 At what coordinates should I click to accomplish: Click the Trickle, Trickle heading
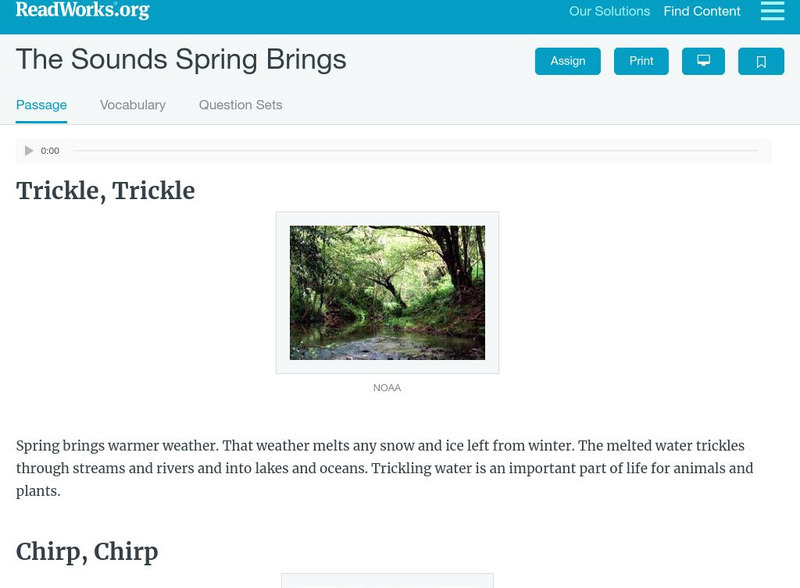point(105,191)
